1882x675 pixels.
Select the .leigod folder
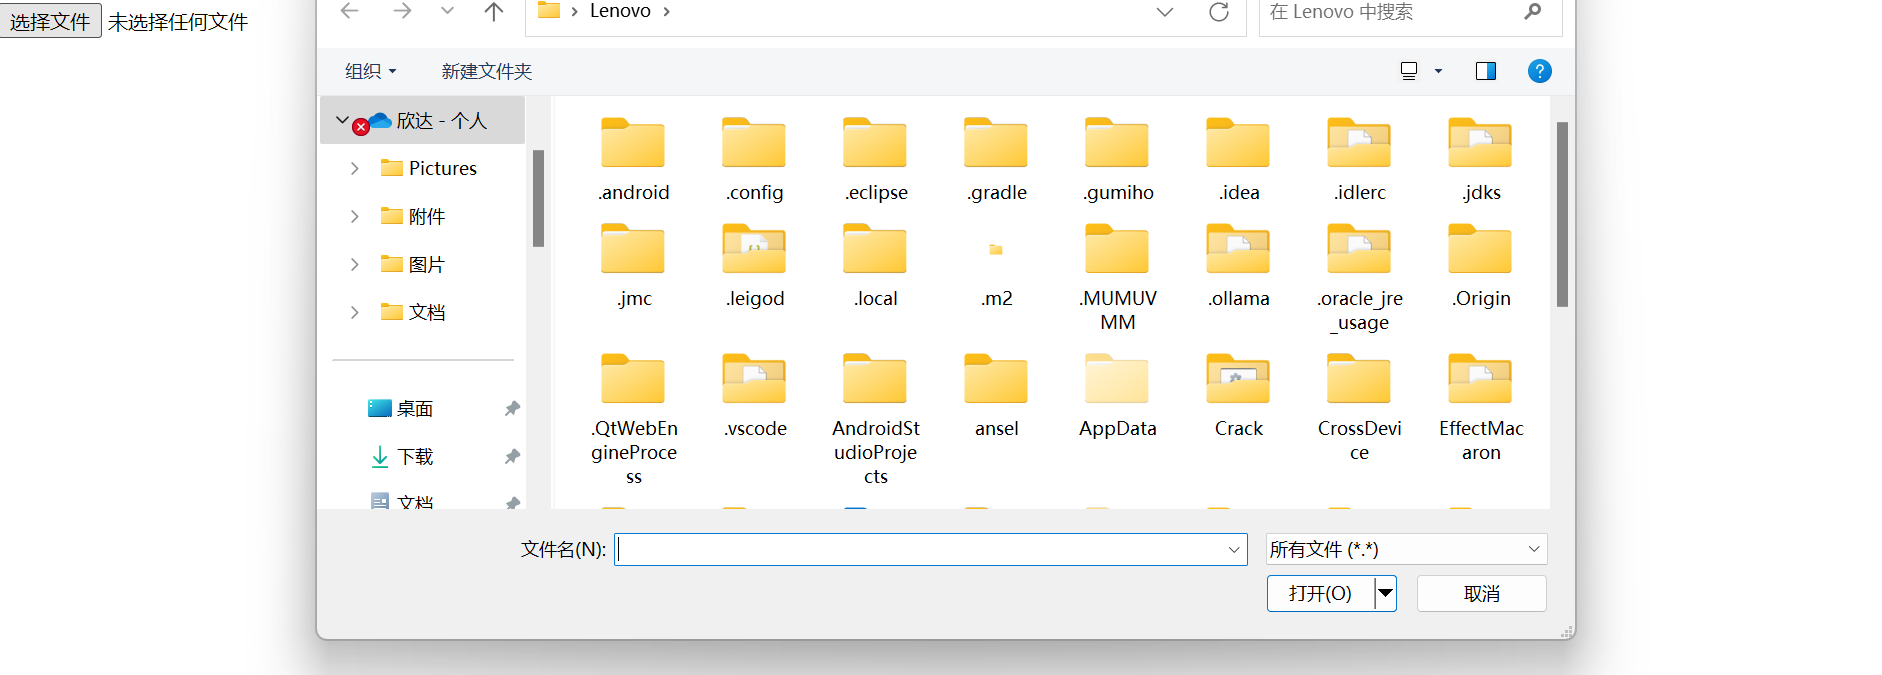click(754, 266)
